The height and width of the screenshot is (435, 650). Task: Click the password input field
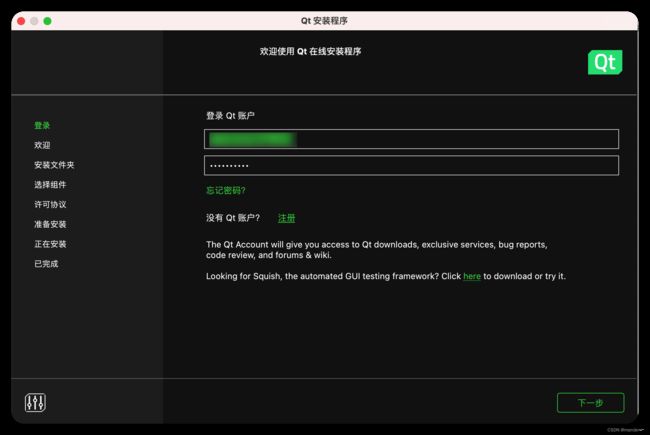click(x=411, y=165)
